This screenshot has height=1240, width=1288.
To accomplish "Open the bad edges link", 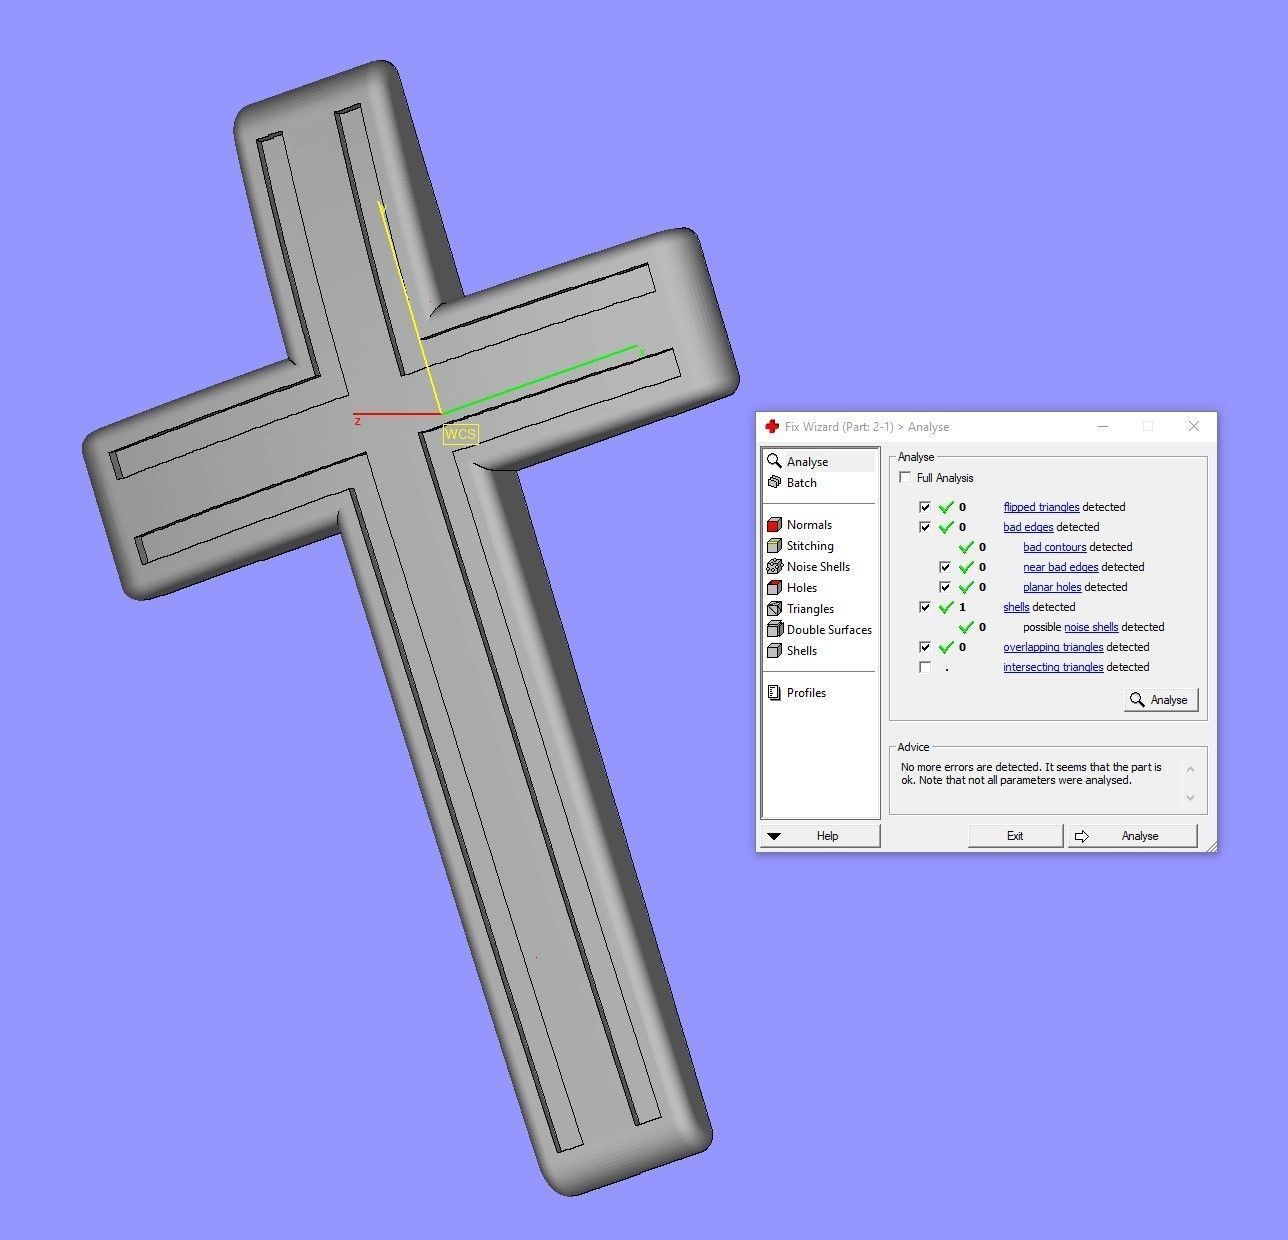I will 1028,527.
